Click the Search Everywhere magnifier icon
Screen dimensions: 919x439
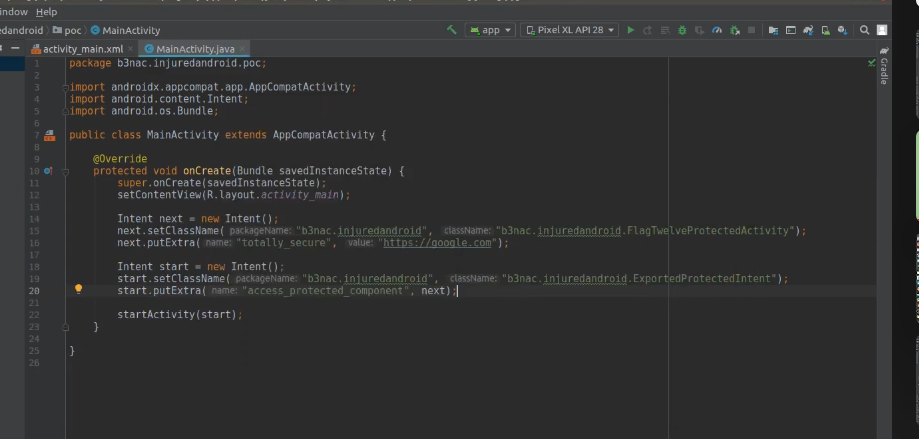click(x=864, y=30)
